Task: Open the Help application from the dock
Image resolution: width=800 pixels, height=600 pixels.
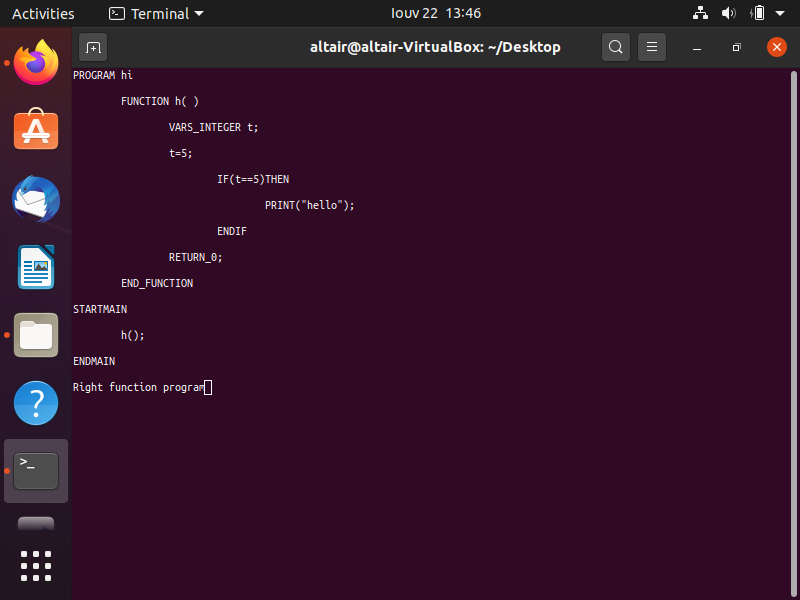Action: coord(36,403)
